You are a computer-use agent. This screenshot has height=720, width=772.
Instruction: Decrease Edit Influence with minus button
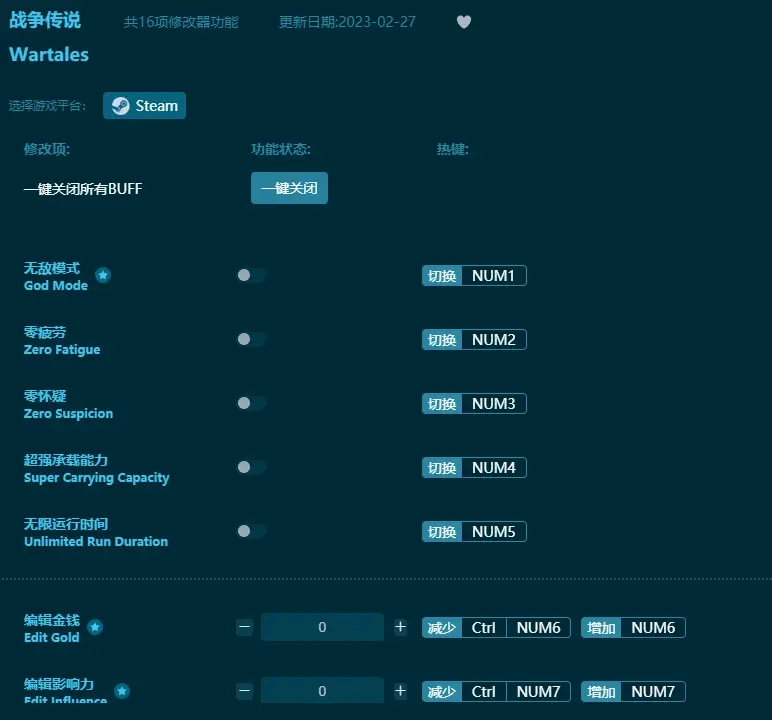click(244, 691)
